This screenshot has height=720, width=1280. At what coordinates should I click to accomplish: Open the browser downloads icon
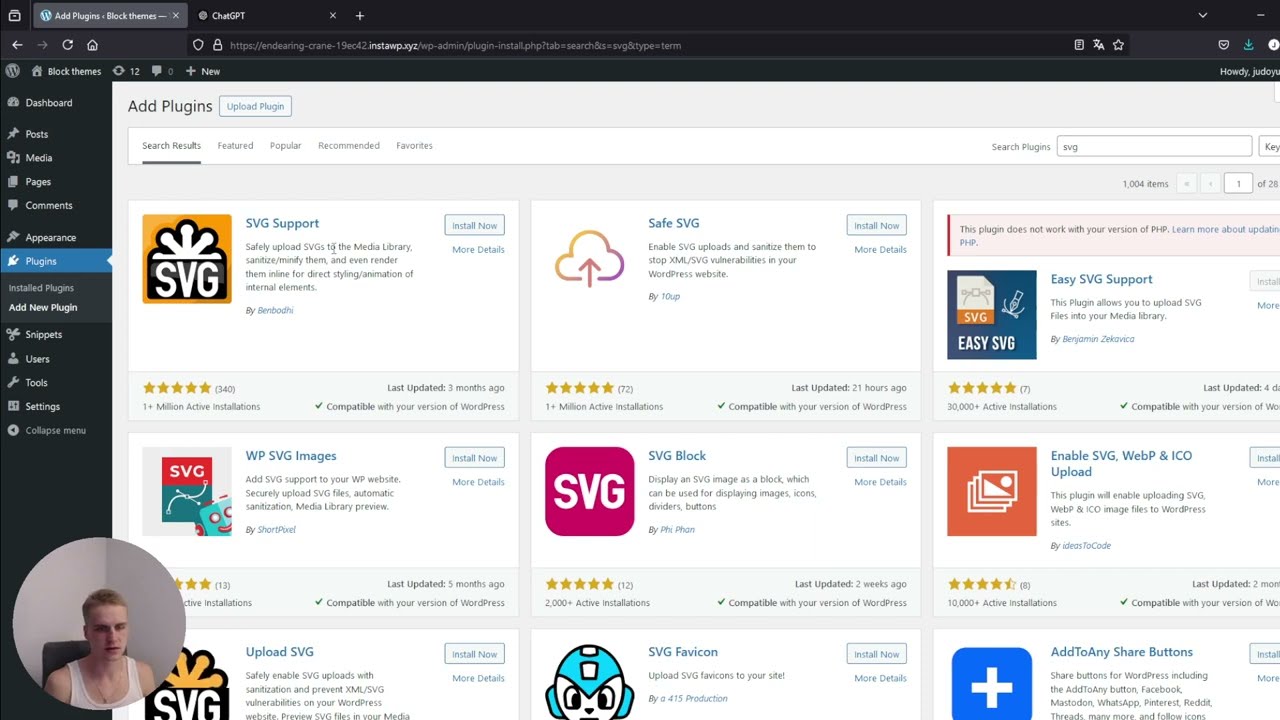[1248, 45]
